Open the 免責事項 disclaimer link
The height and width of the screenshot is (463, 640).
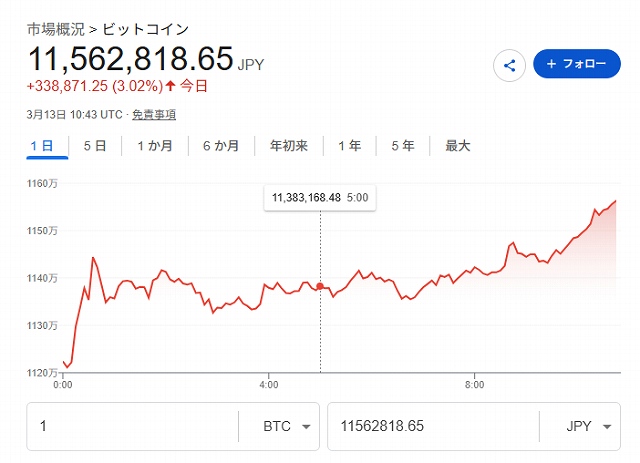point(154,114)
